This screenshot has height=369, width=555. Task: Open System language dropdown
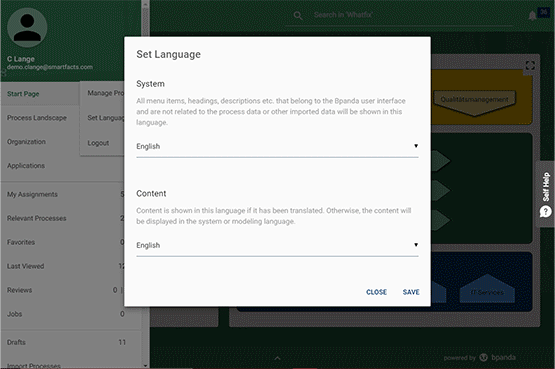(277, 146)
